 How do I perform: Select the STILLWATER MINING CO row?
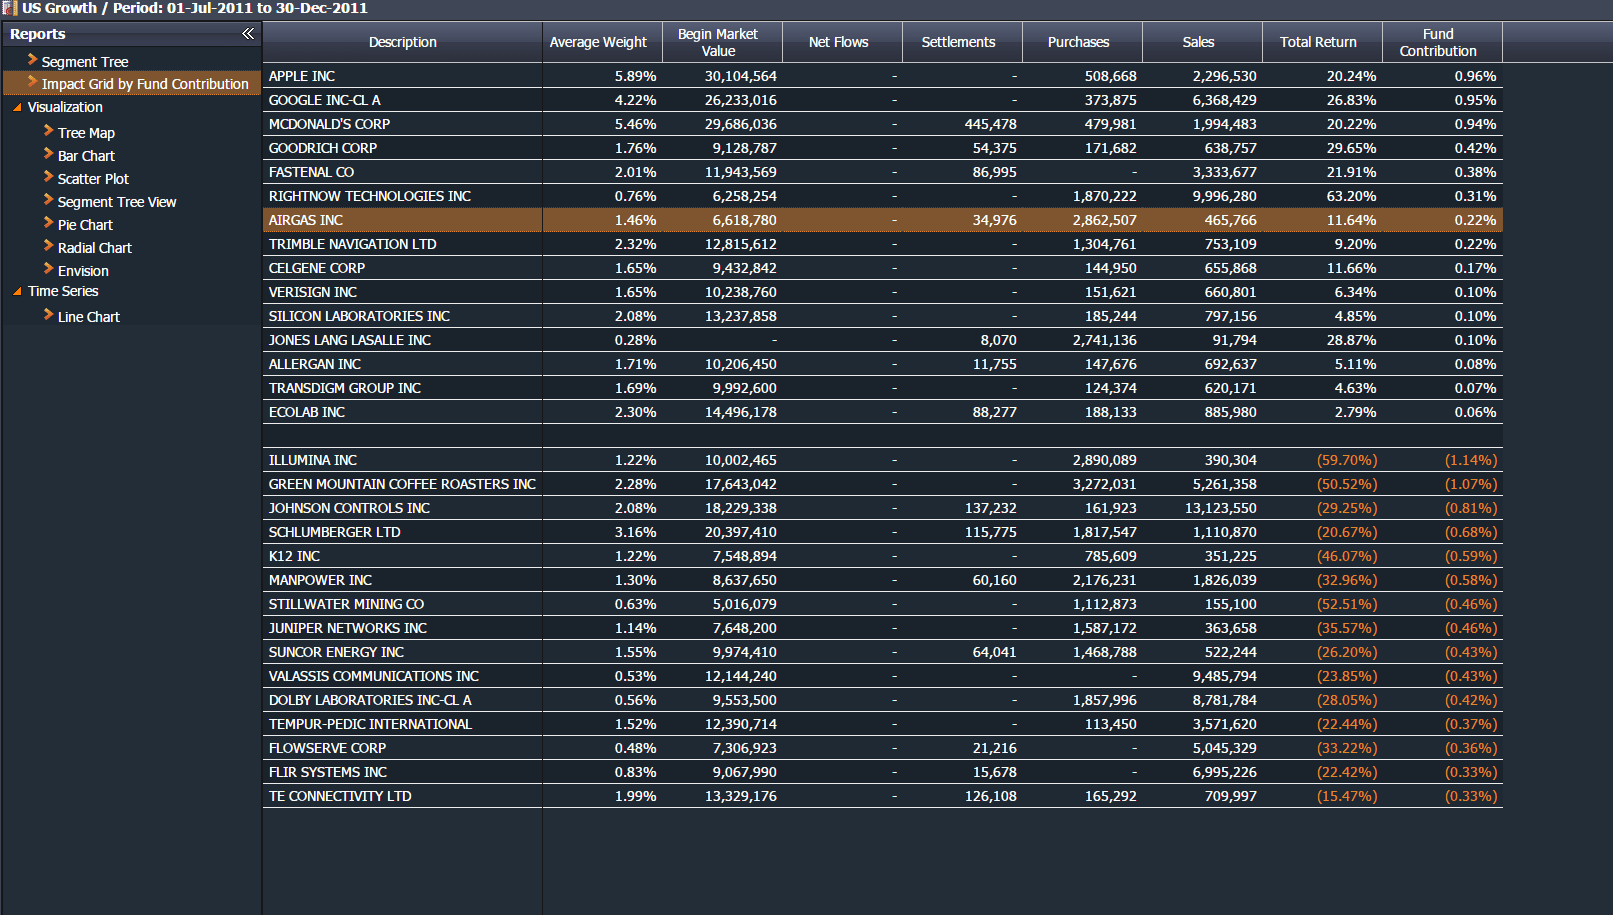point(883,604)
